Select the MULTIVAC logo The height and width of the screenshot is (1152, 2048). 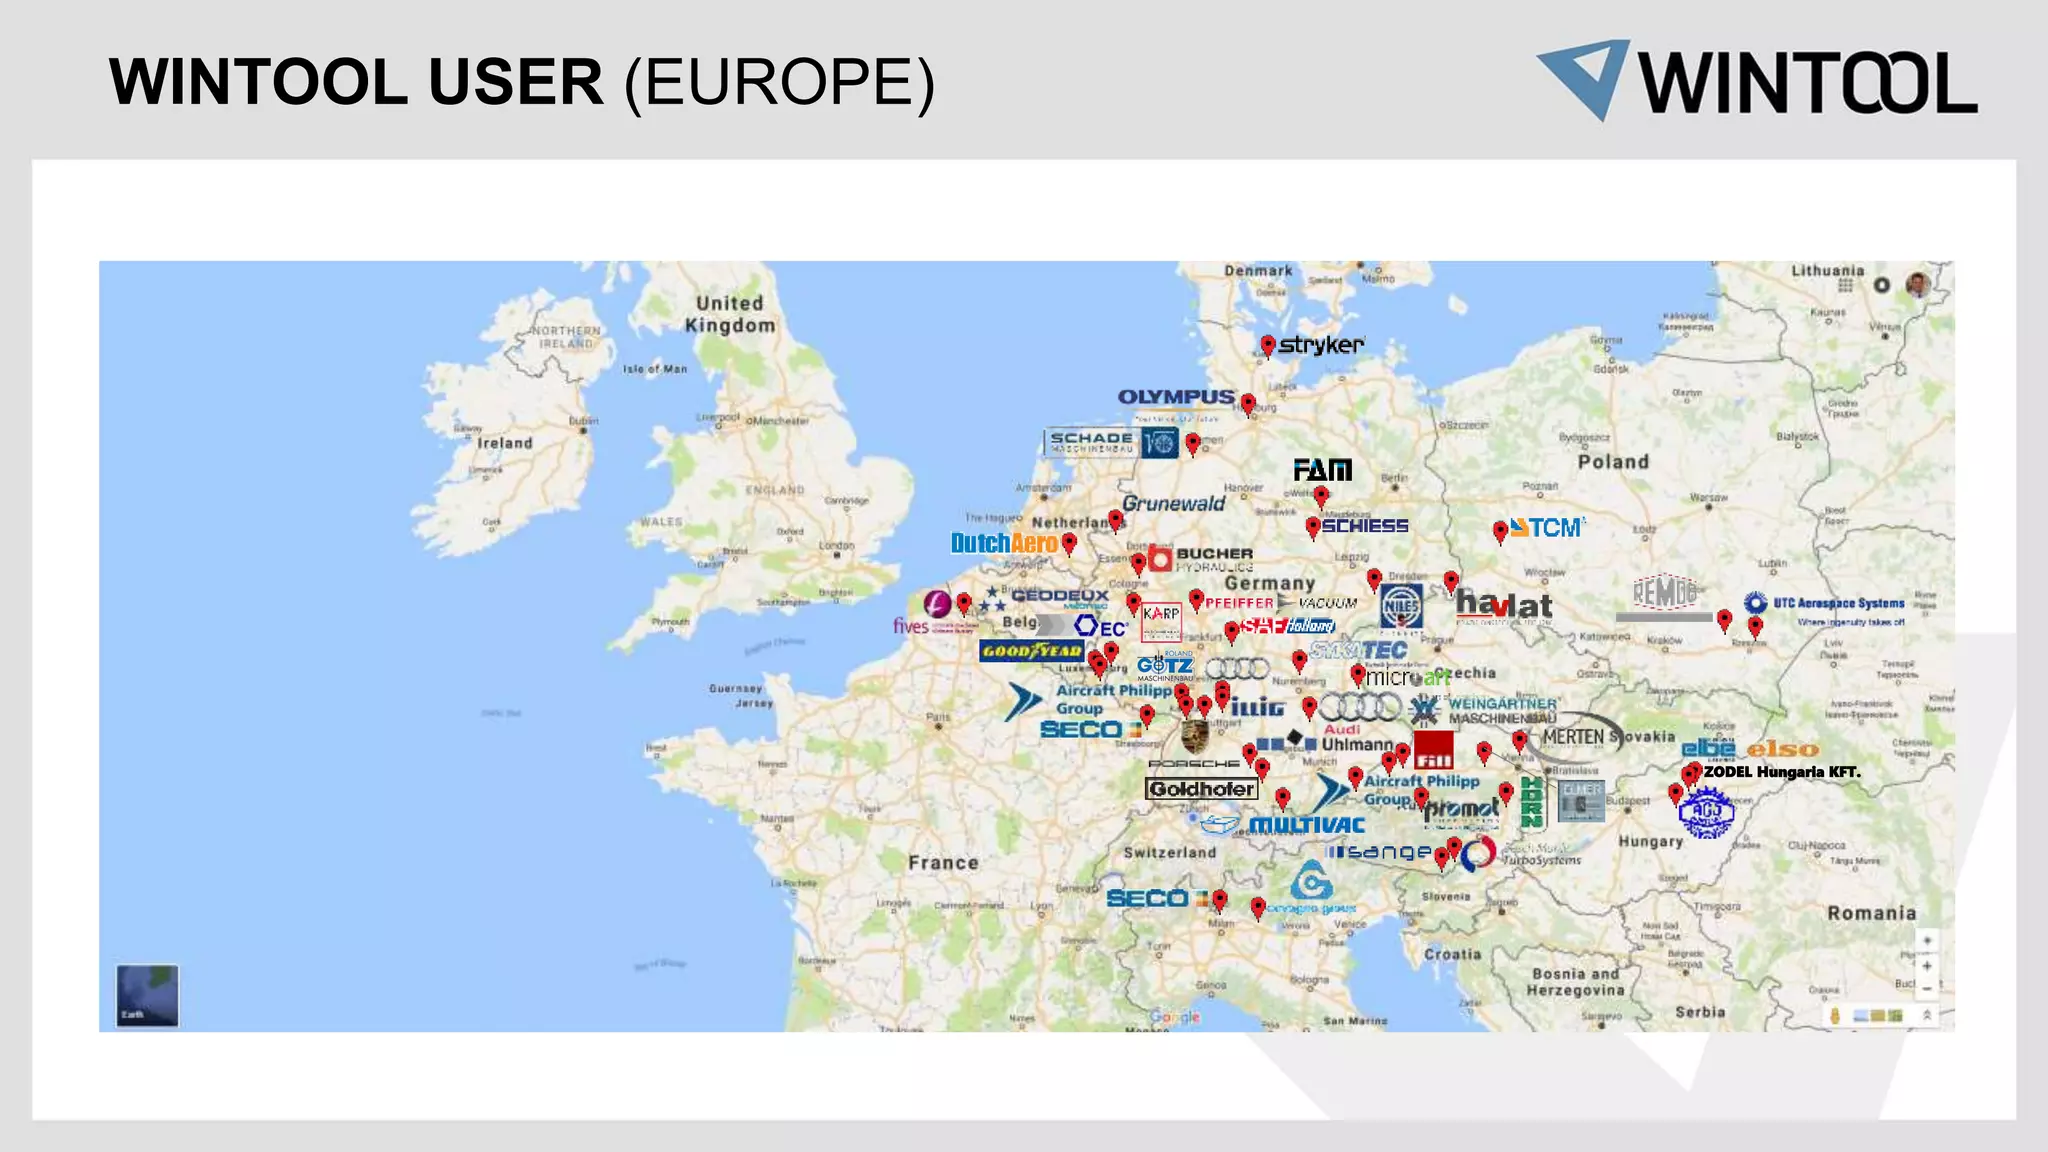pos(1283,825)
